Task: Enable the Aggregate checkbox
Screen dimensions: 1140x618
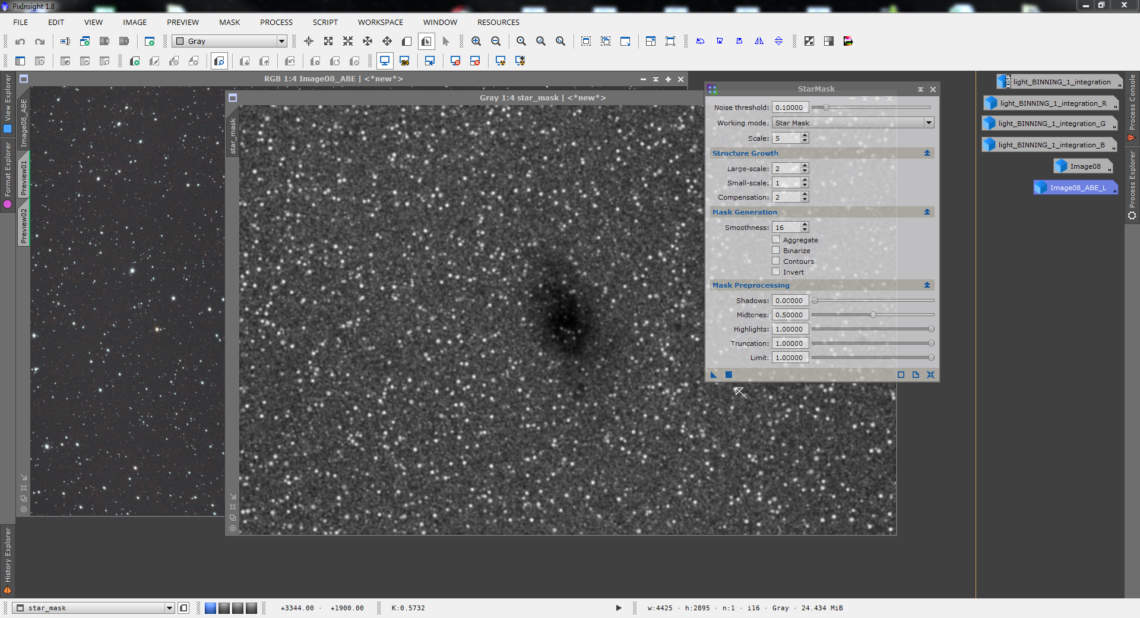Action: (777, 239)
